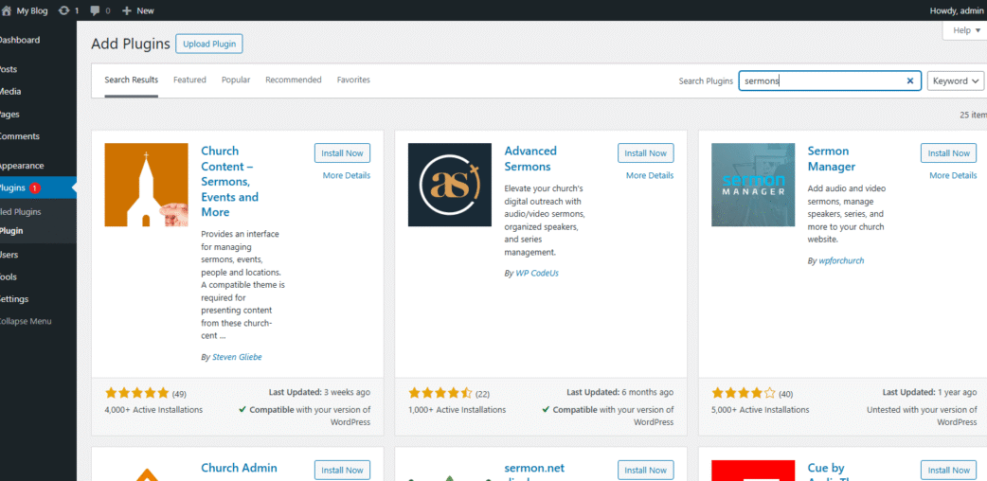View More Details for Church Content
This screenshot has width=987, height=481.
347,176
